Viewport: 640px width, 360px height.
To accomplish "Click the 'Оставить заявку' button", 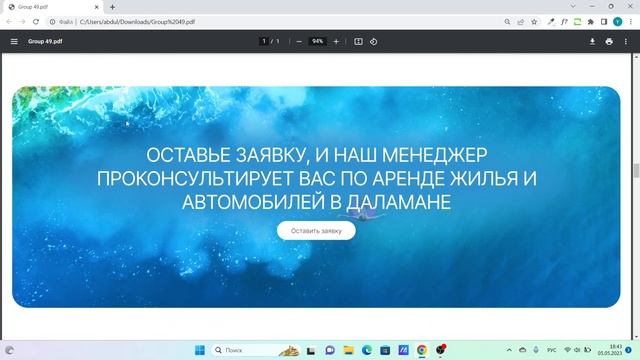I will click(x=316, y=231).
